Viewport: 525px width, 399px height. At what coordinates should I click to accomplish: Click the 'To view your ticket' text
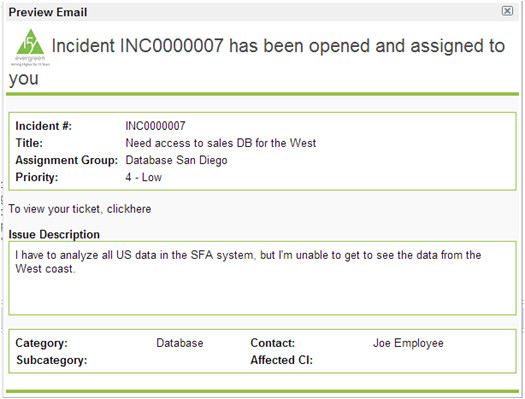(54, 209)
